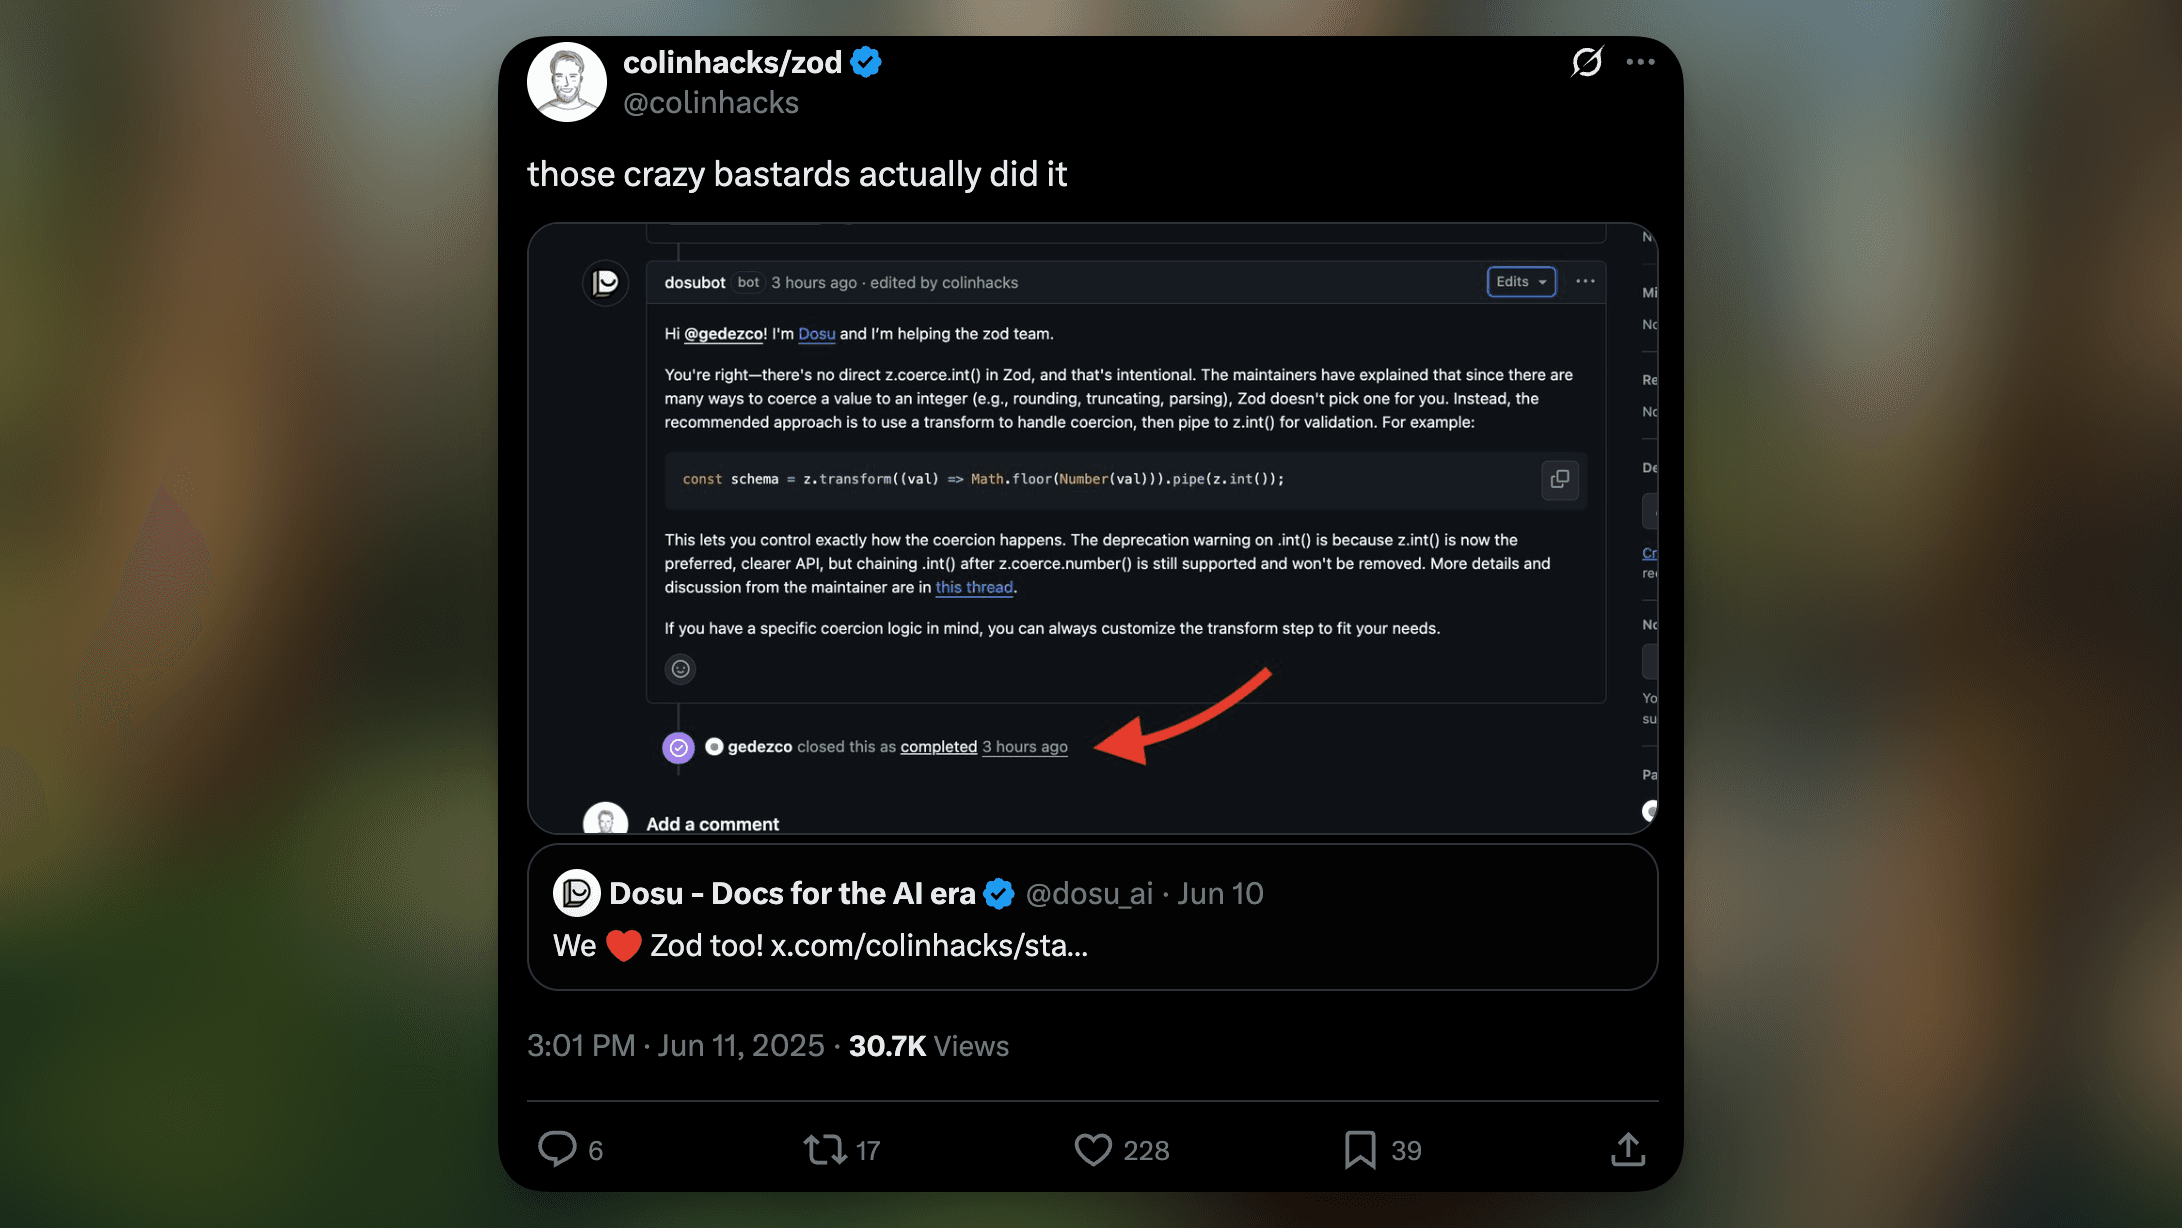Open the share icon at bottom right

pos(1628,1150)
